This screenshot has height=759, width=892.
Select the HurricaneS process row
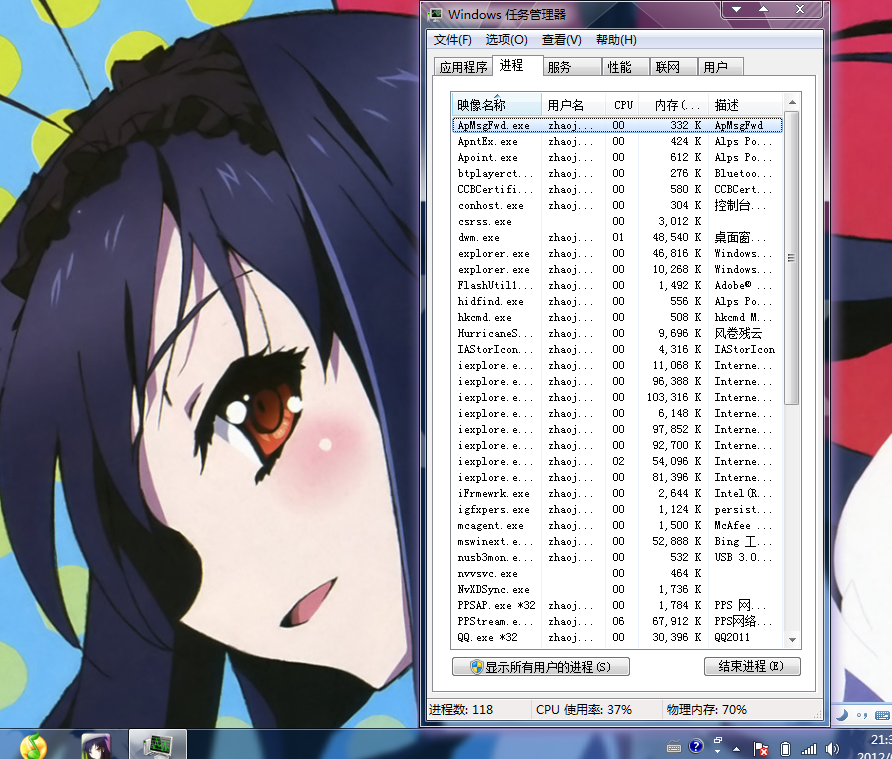[x=617, y=333]
